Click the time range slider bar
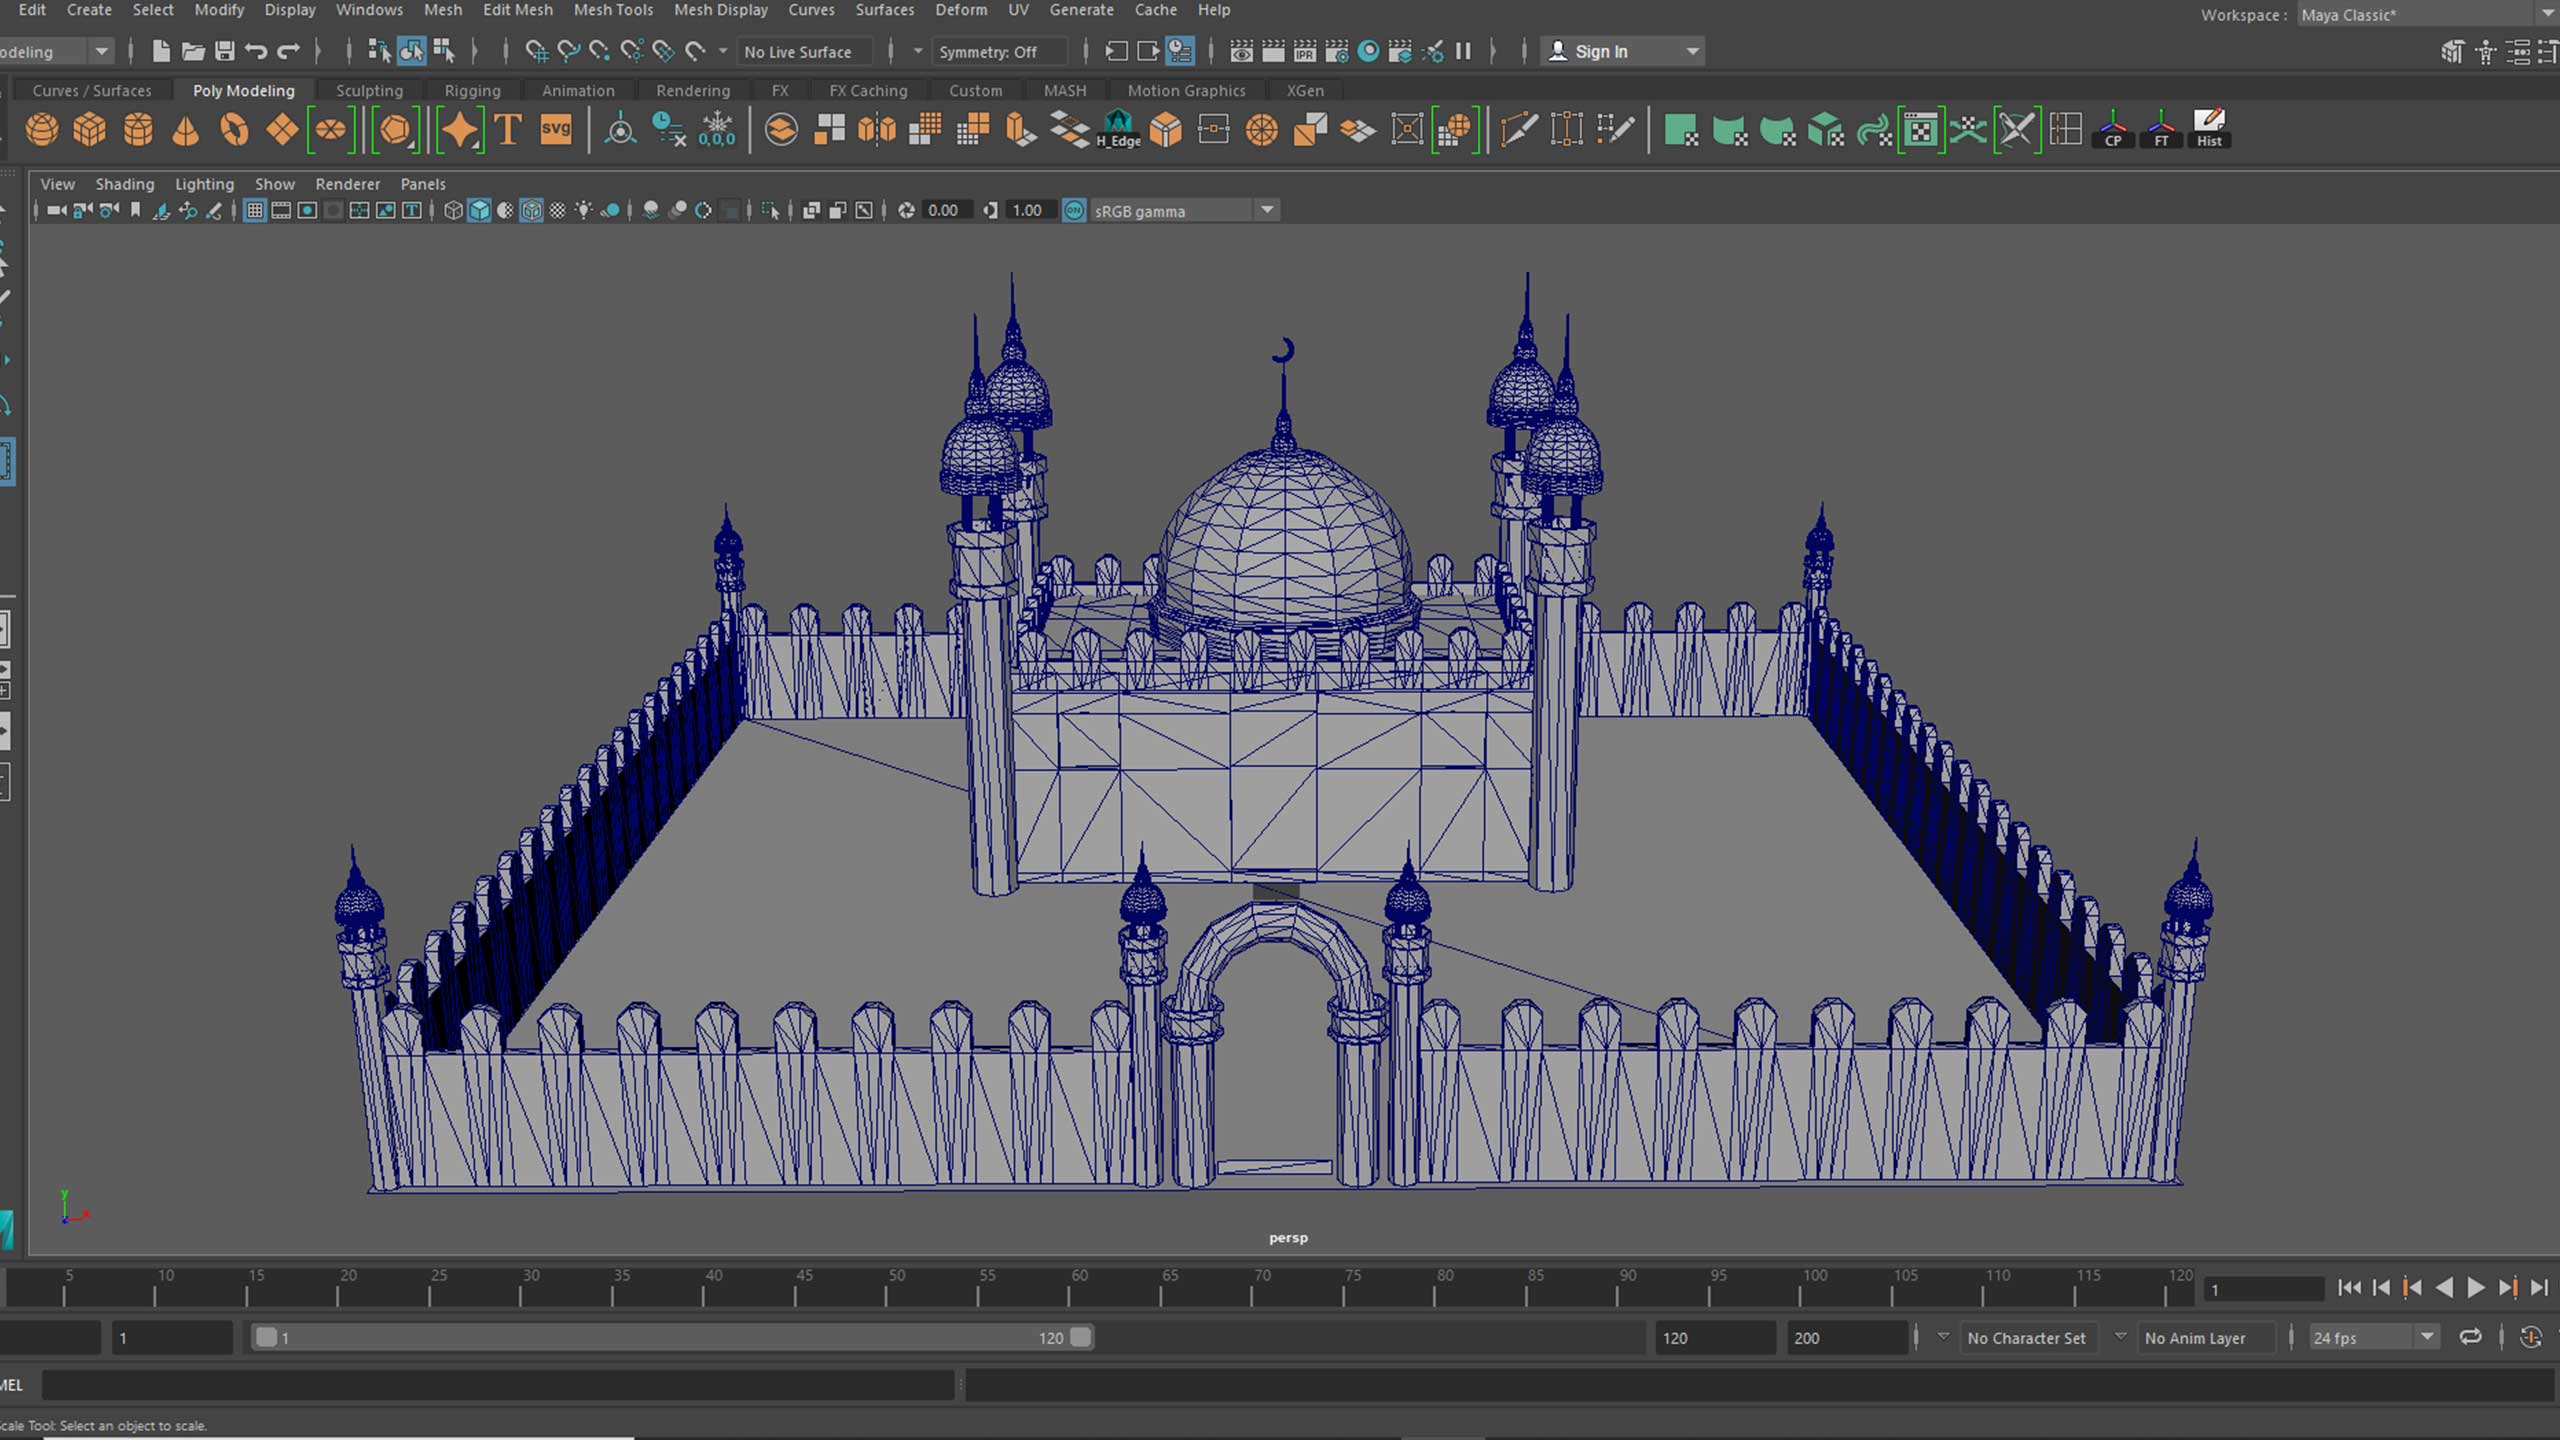Viewport: 2560px width, 1440px height. [x=670, y=1337]
